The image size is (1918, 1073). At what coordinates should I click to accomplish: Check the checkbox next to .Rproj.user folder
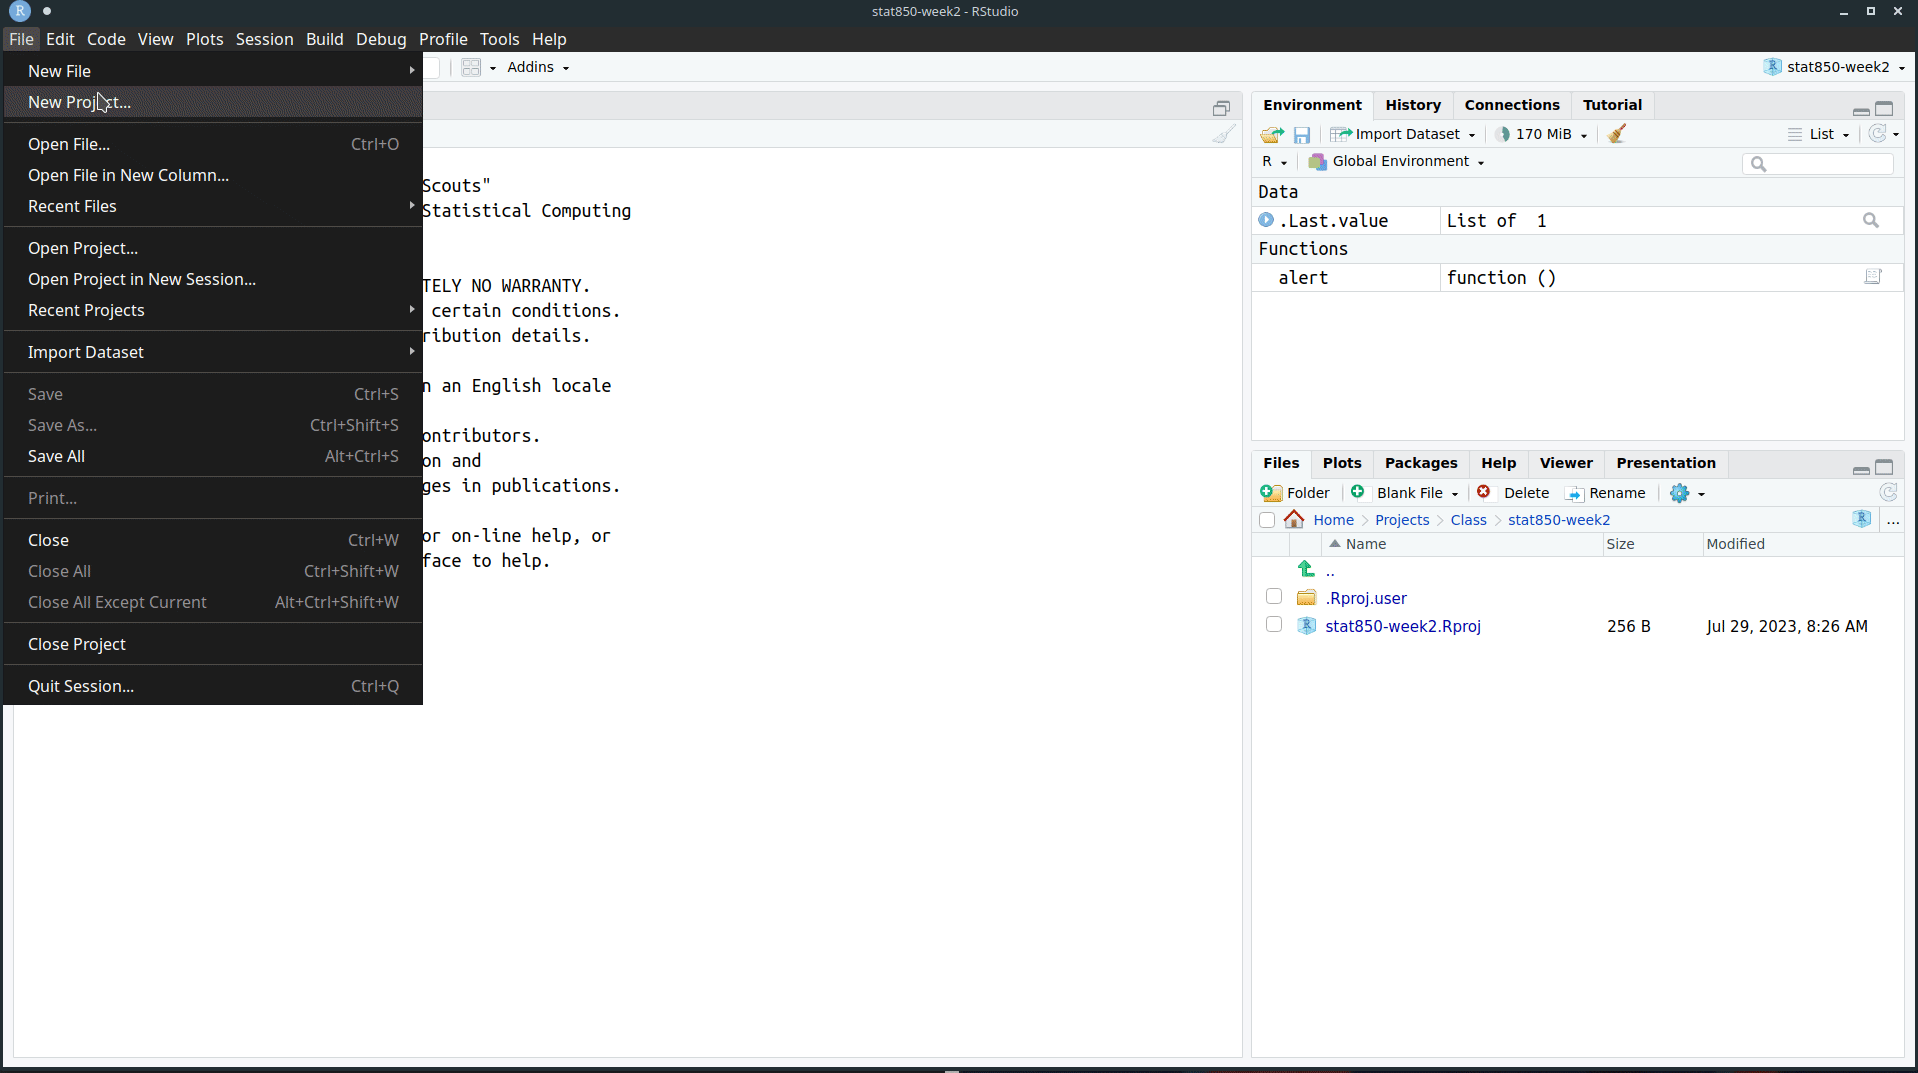[x=1273, y=596]
